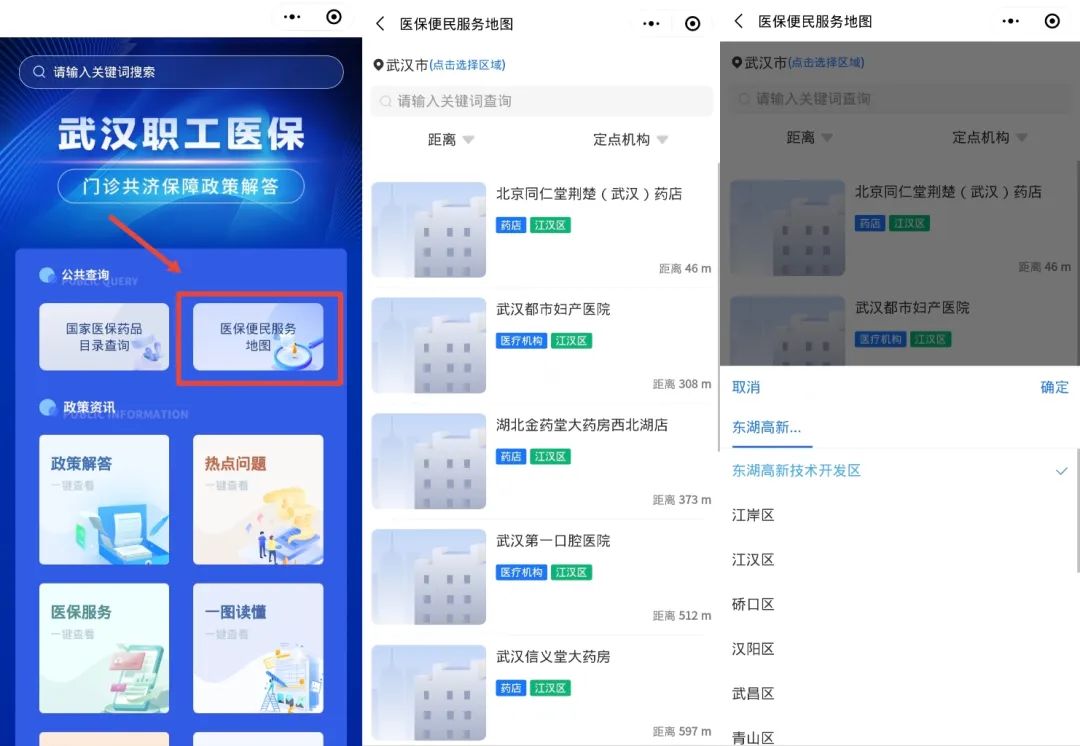The image size is (1080, 746).
Task: Tap the 药店 tag under 北京同仁堂荆楚（武汉）药店 on the middle screen
Action: point(510,225)
